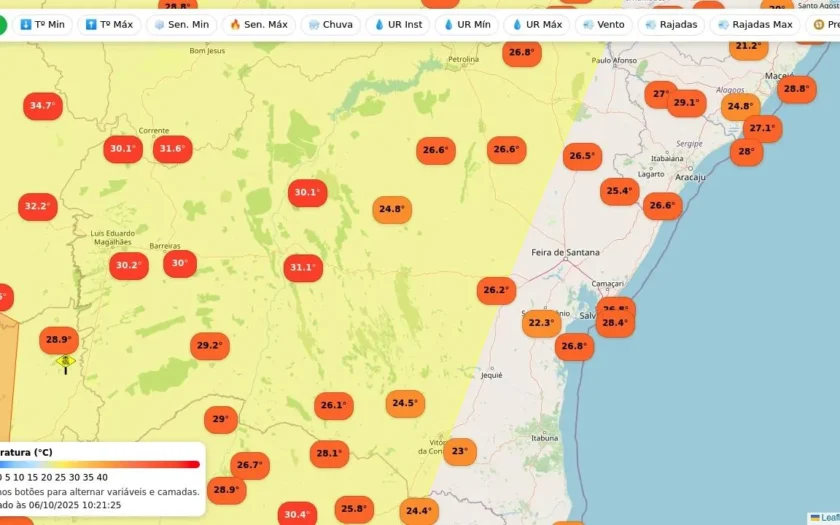
Task: Show the Rajadas Max layer
Action: point(755,25)
